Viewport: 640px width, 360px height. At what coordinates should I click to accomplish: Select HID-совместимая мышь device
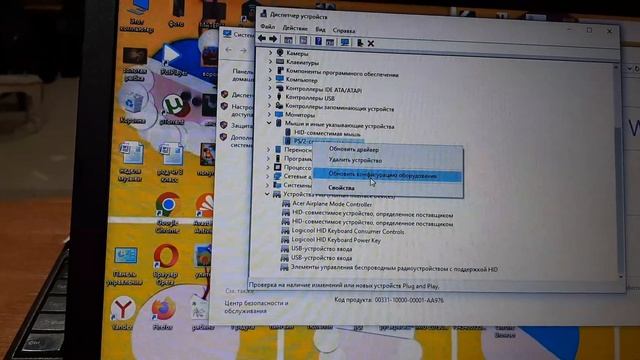pos(327,133)
